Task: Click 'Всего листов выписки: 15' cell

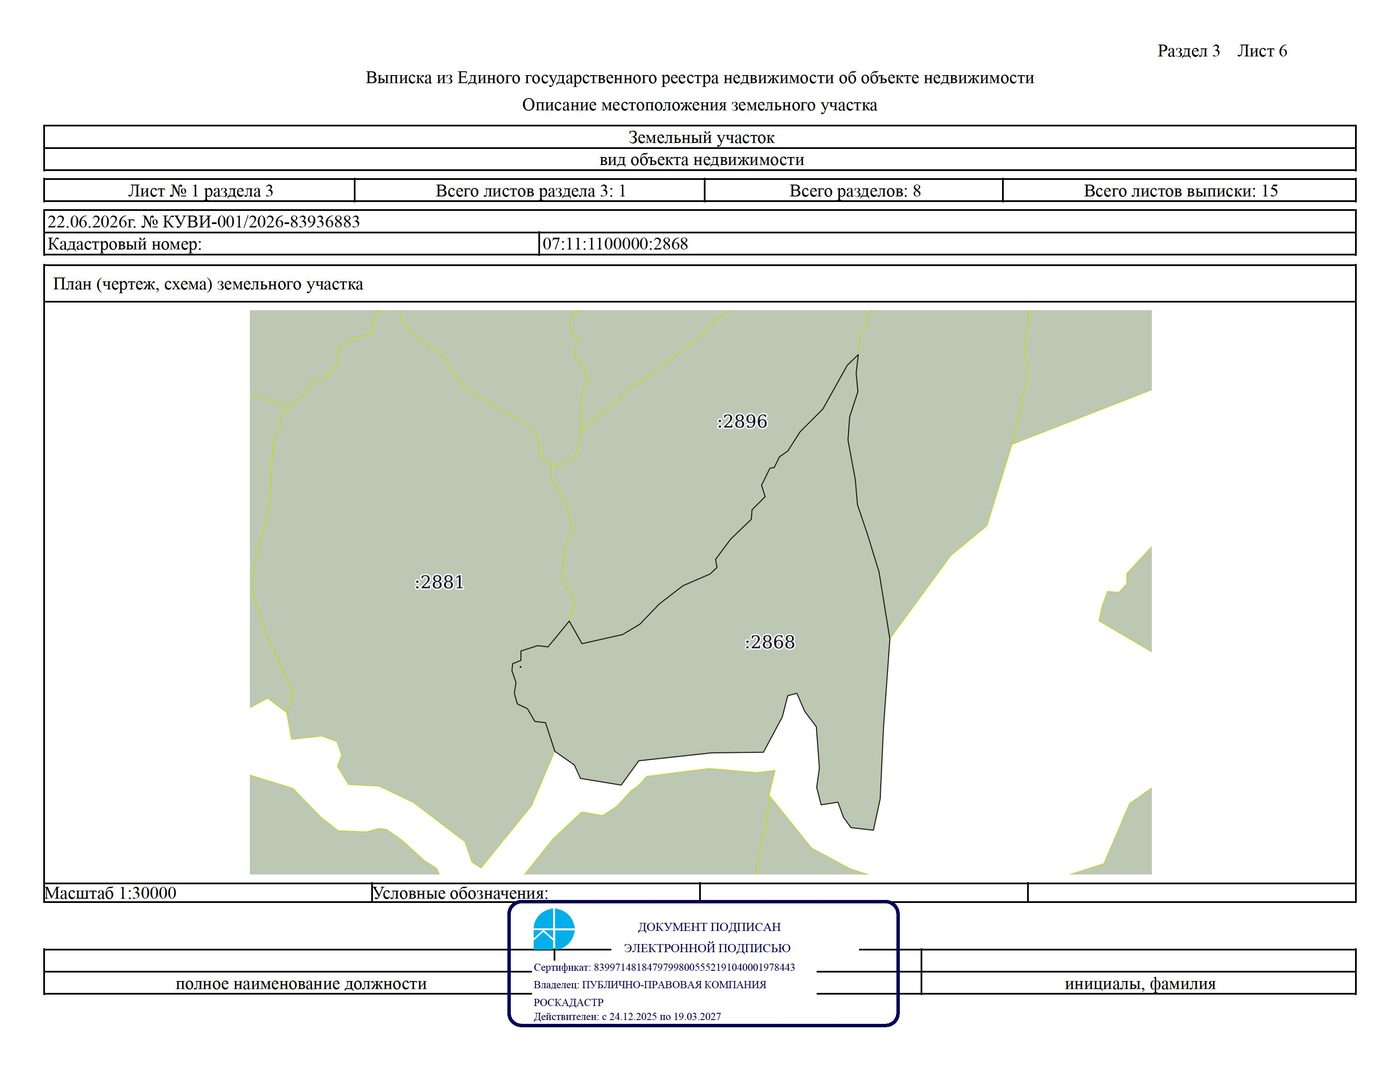Action: 1180,190
